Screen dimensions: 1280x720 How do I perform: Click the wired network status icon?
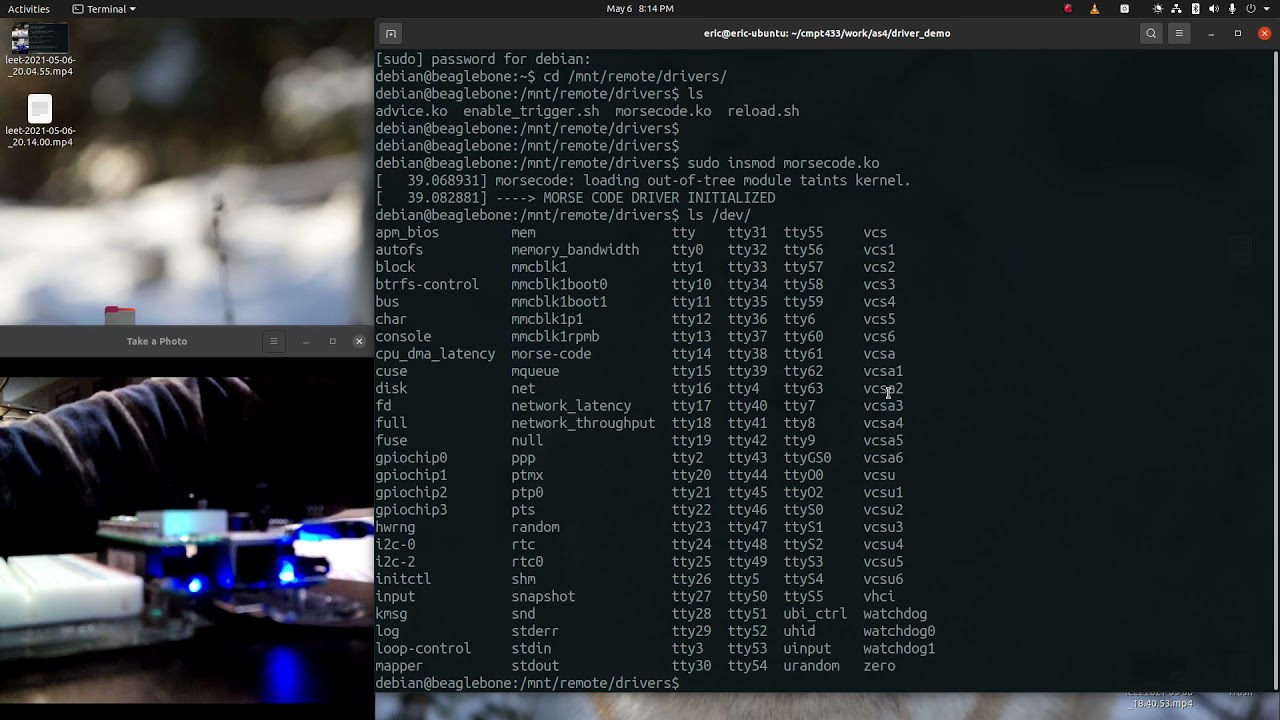(x=1176, y=9)
